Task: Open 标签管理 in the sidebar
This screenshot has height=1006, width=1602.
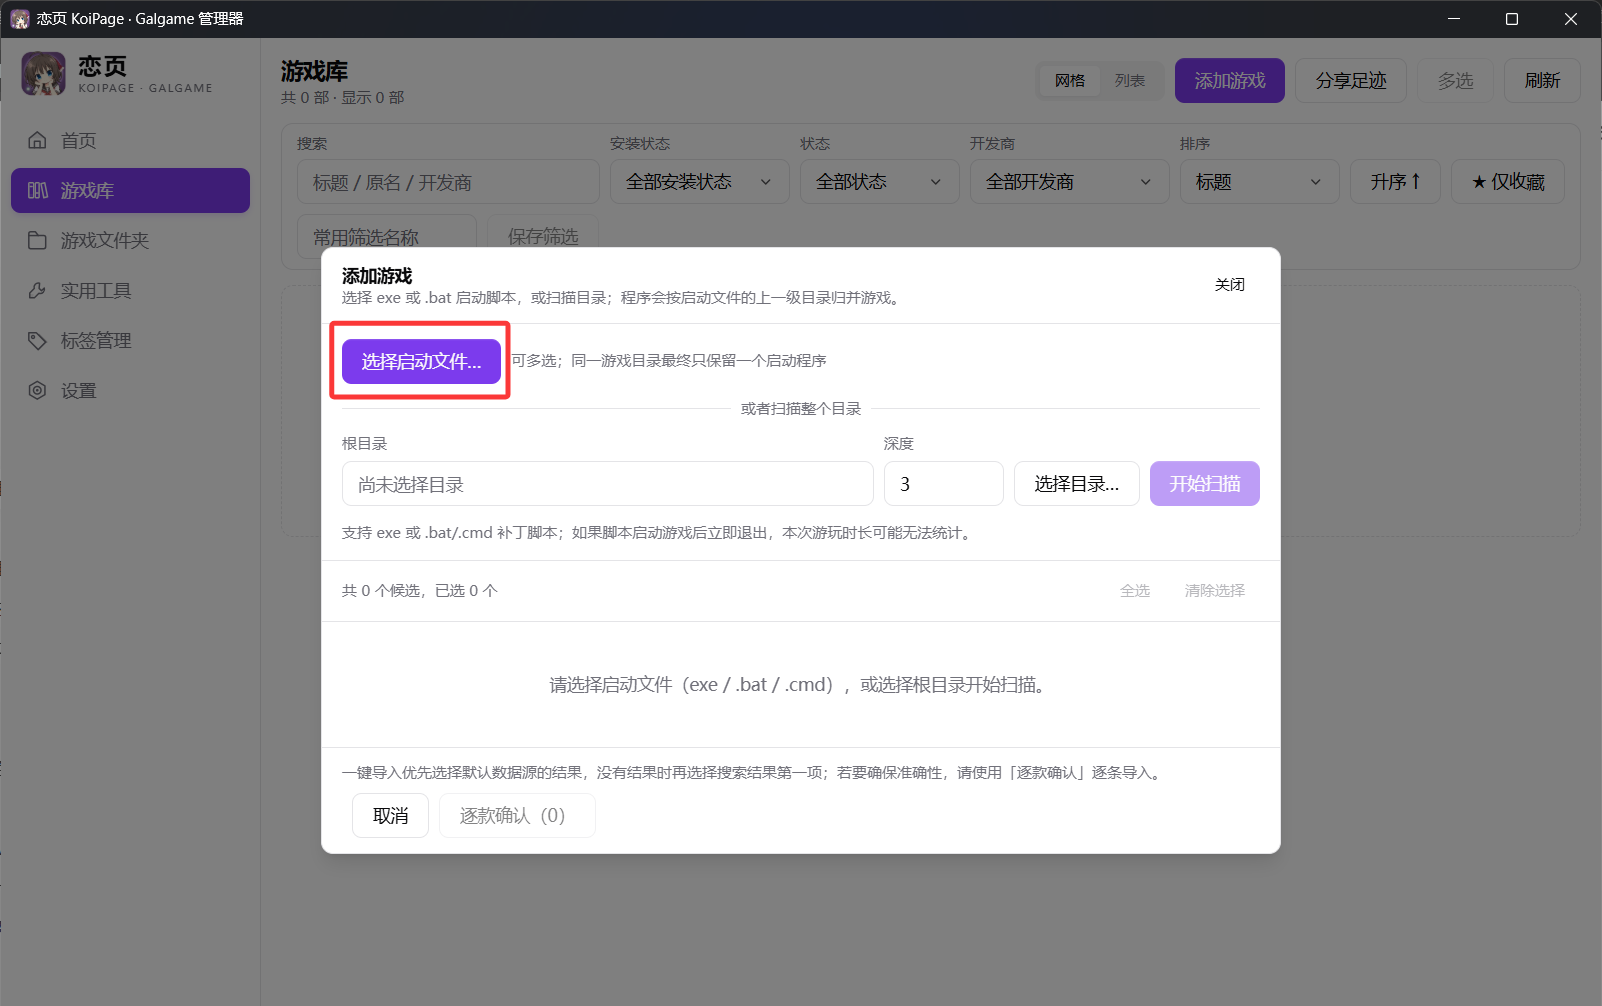Action: pyautogui.click(x=130, y=340)
